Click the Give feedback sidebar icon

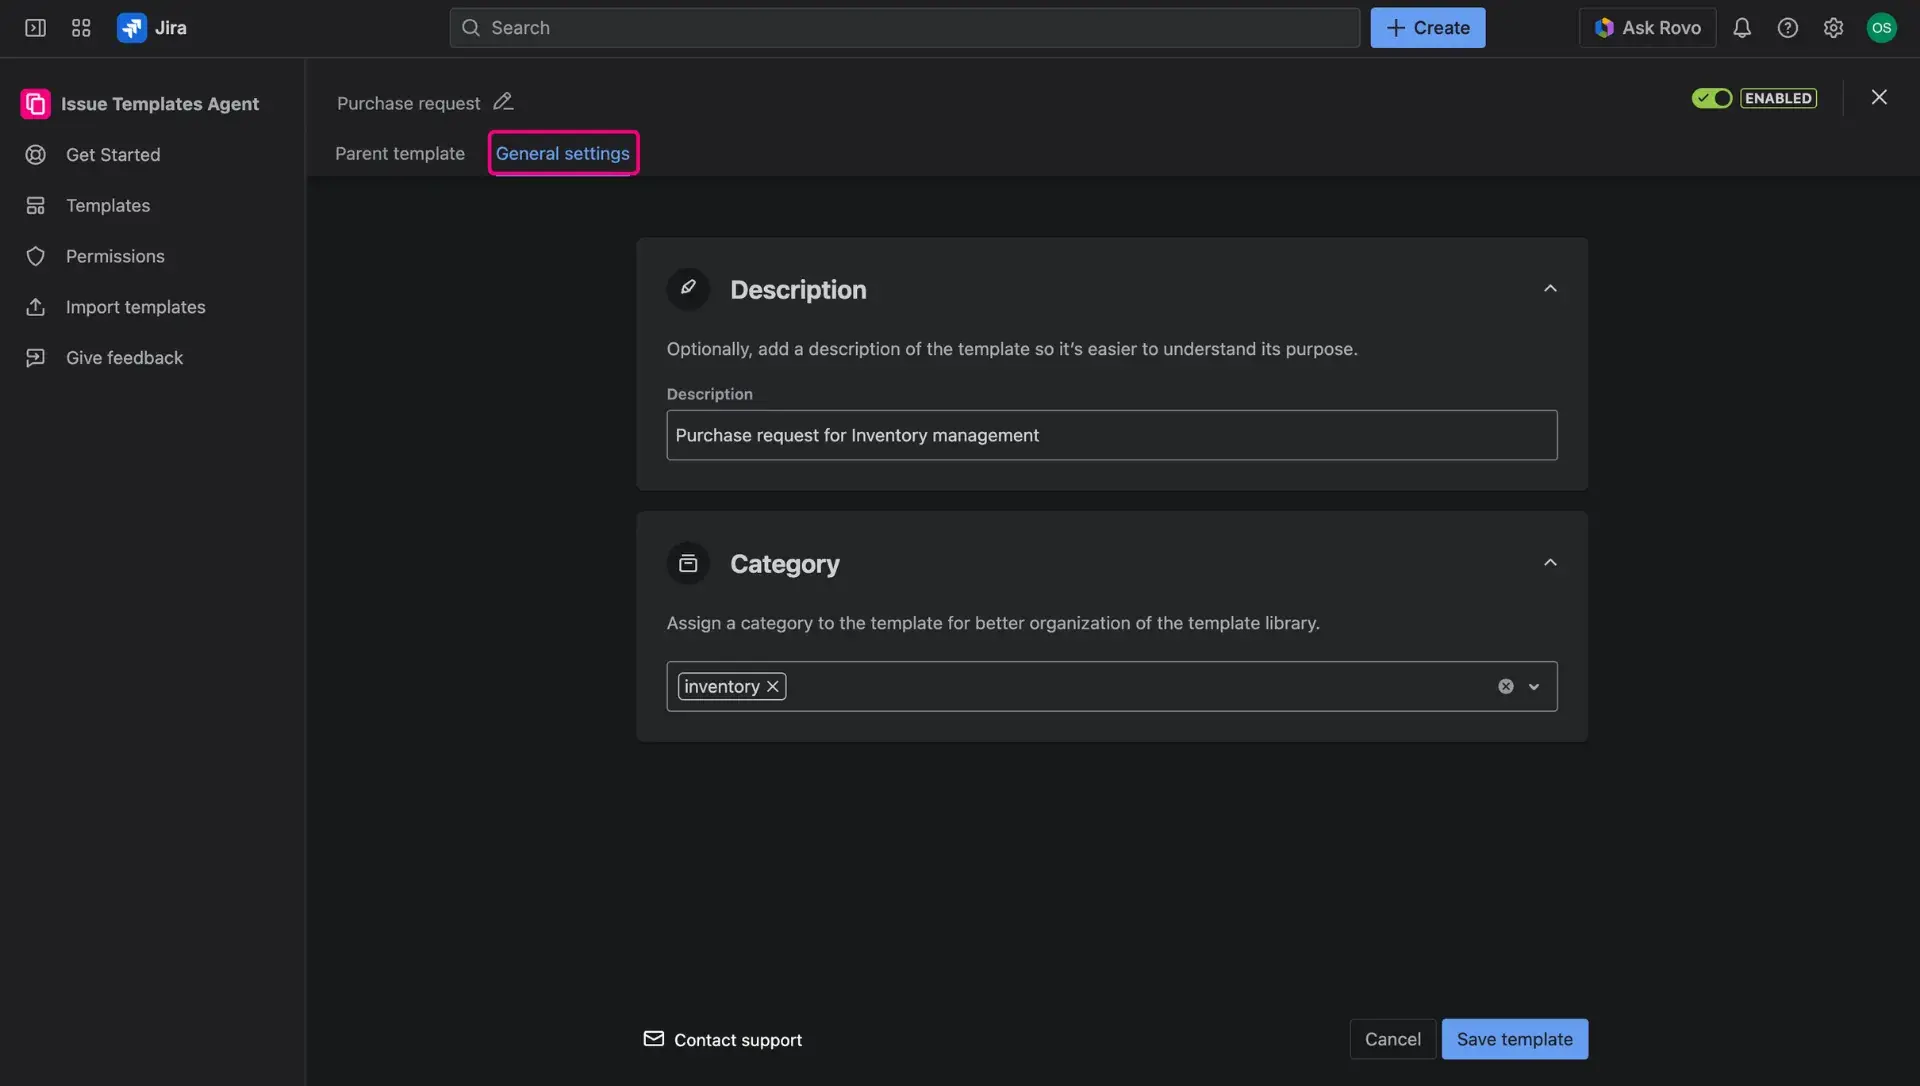tap(36, 357)
